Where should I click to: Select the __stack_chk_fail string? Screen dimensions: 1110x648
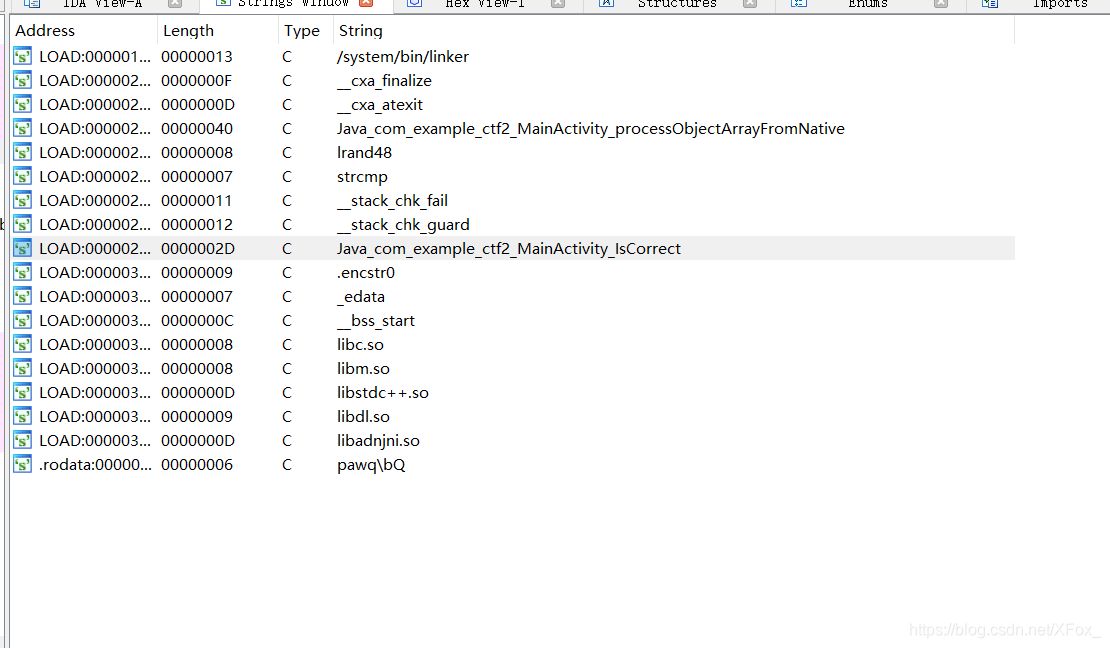pyautogui.click(x=392, y=201)
